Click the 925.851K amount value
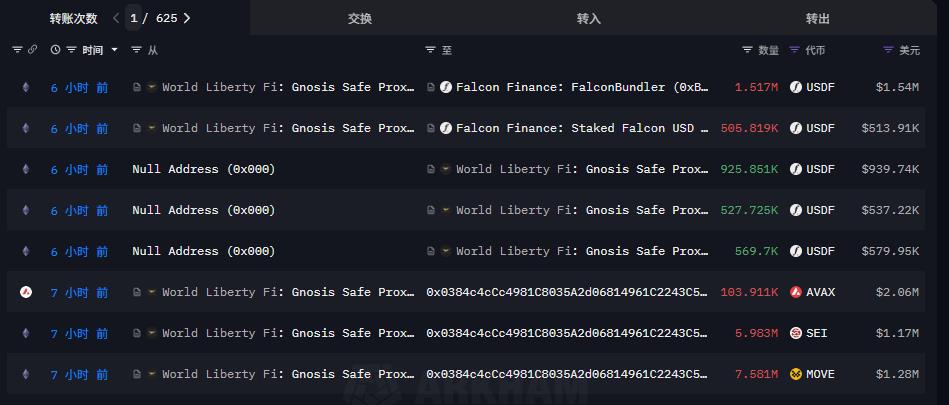Viewport: 949px width, 405px height. (x=749, y=170)
